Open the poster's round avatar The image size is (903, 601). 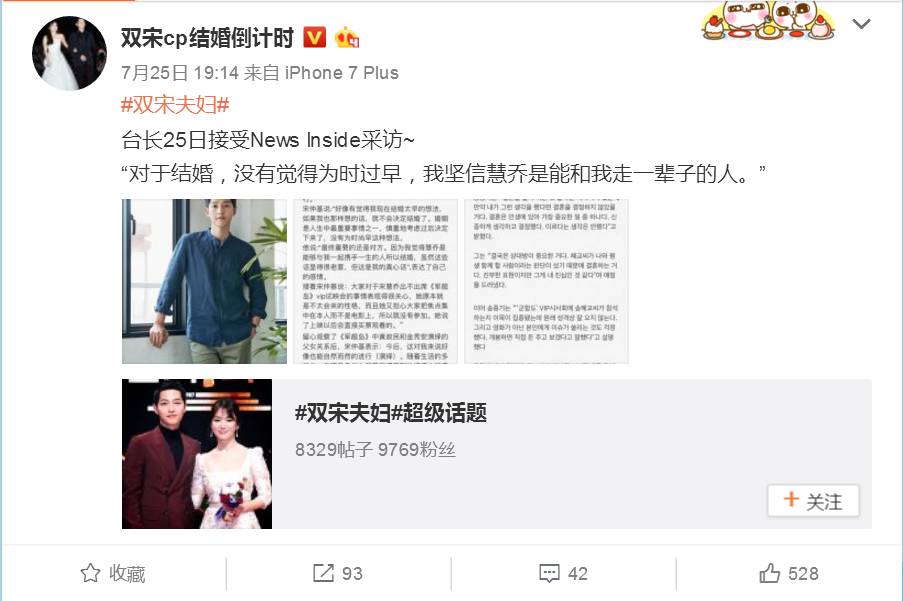[70, 53]
